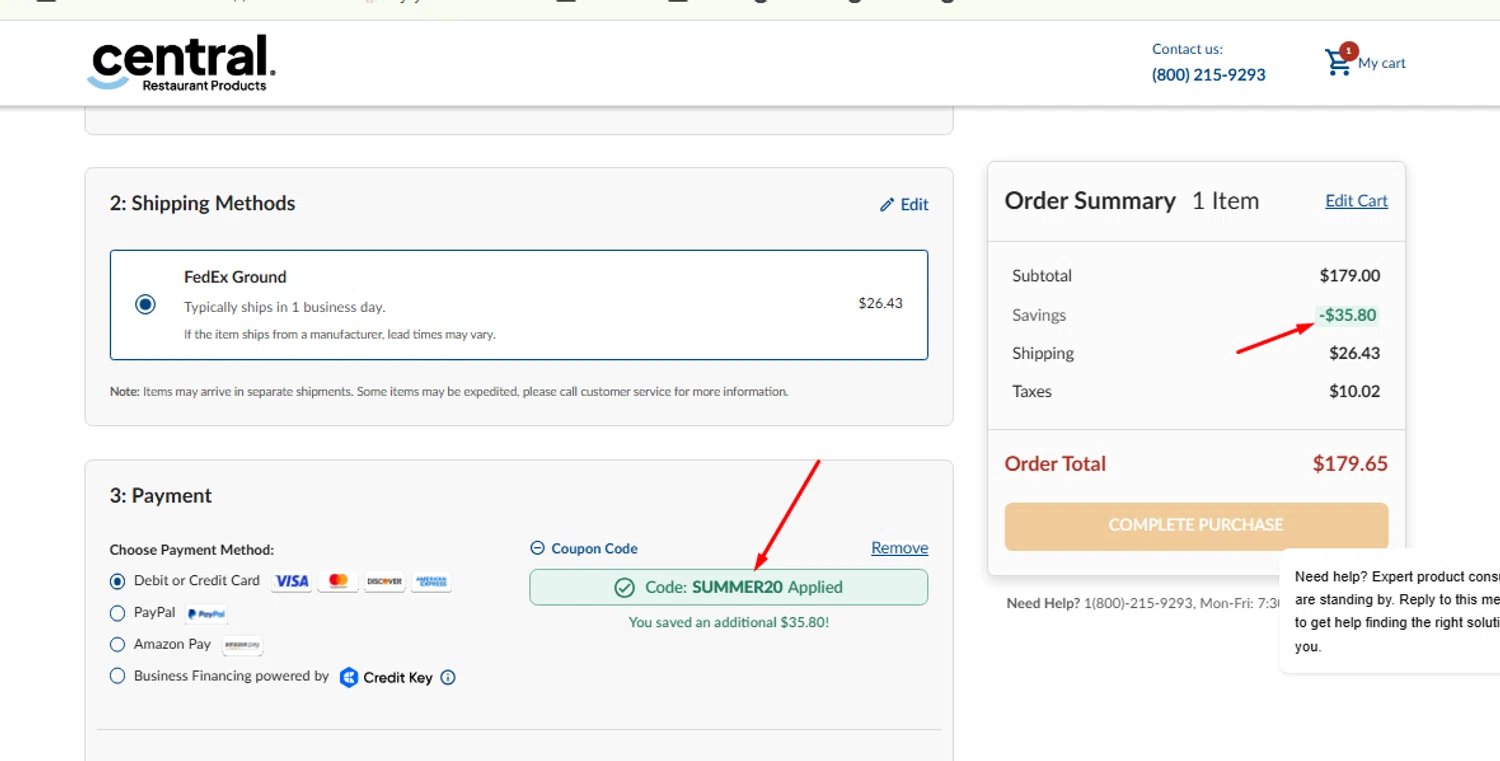This screenshot has height=761, width=1500.
Task: Click the '3: Payment' section heading
Action: point(161,496)
